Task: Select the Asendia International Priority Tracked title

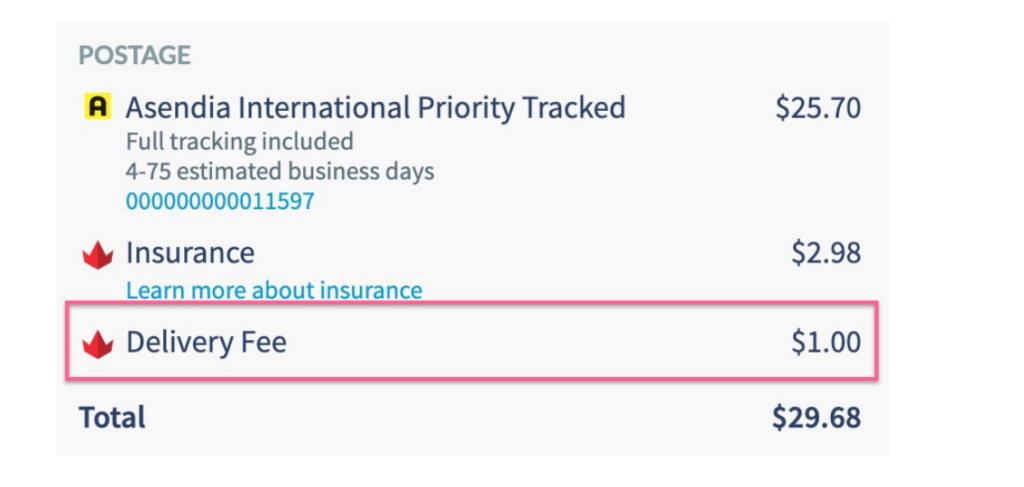Action: click(x=376, y=108)
